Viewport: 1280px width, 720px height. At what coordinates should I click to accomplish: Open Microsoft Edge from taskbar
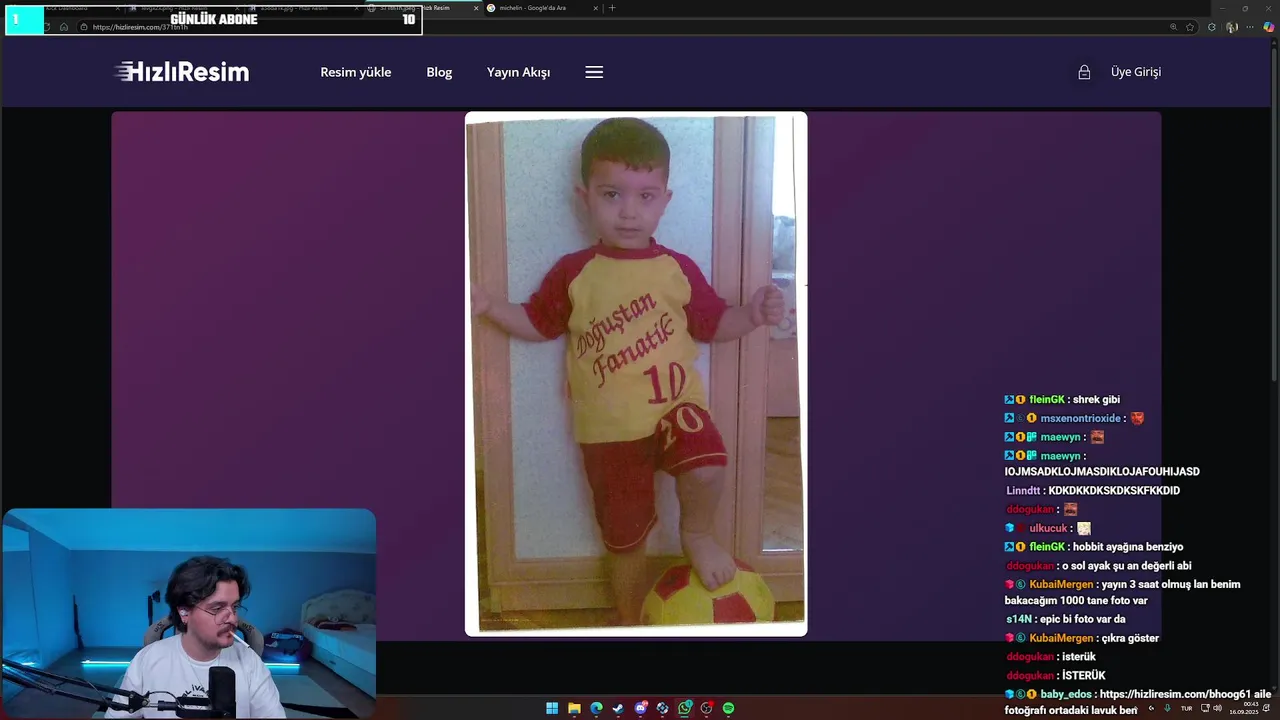tap(596, 708)
